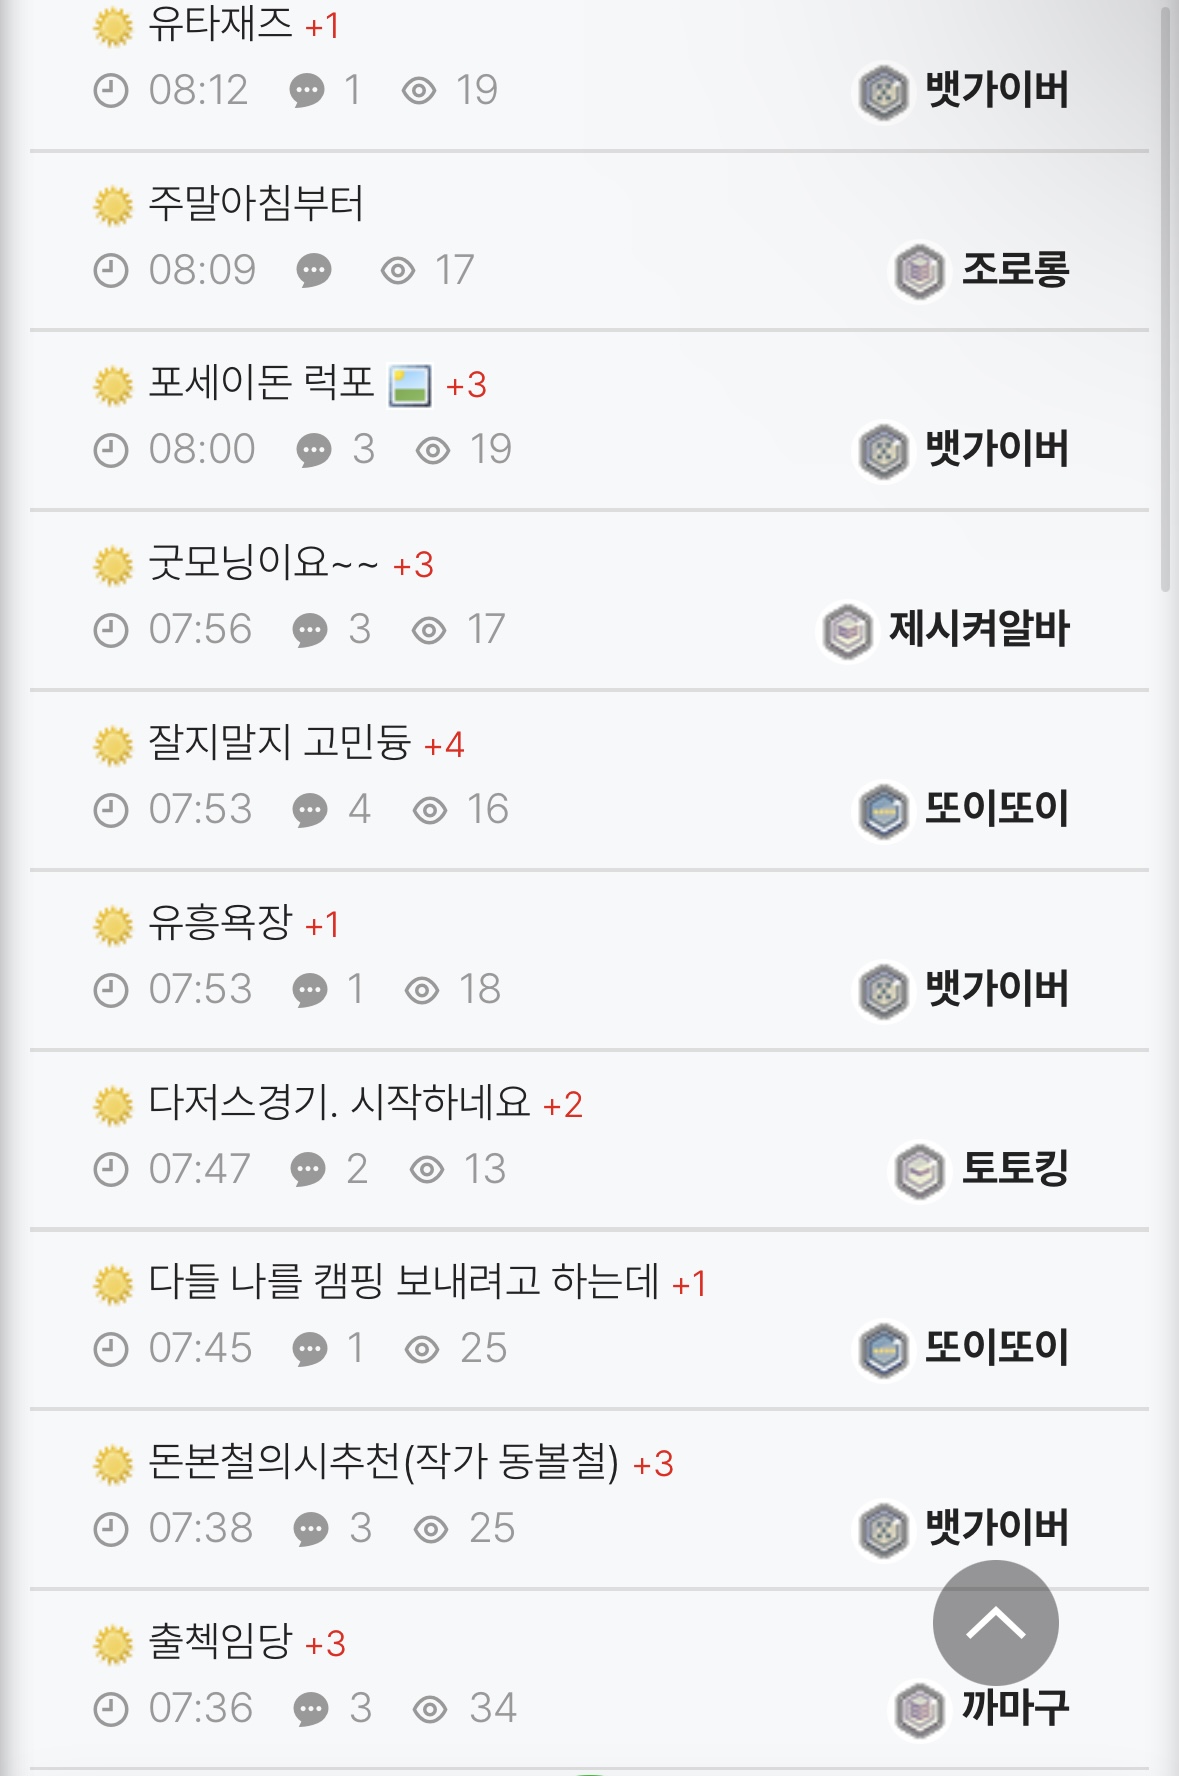Tap the level badge next to 제시켜알바
1179x1776 pixels.
tap(847, 631)
